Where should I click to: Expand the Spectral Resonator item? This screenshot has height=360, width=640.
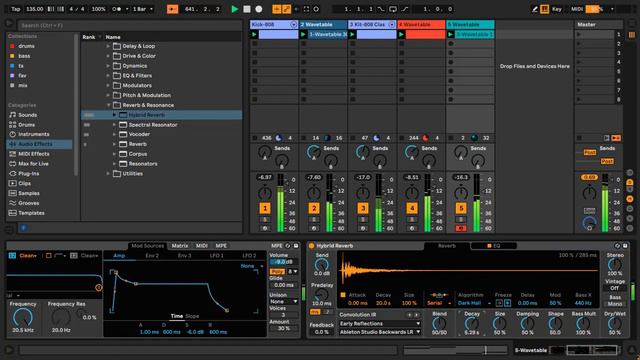pyautogui.click(x=114, y=125)
